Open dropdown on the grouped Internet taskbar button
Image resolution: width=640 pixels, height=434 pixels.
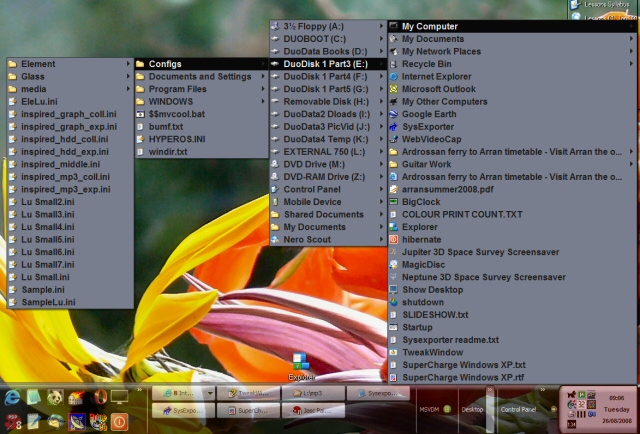pos(210,394)
